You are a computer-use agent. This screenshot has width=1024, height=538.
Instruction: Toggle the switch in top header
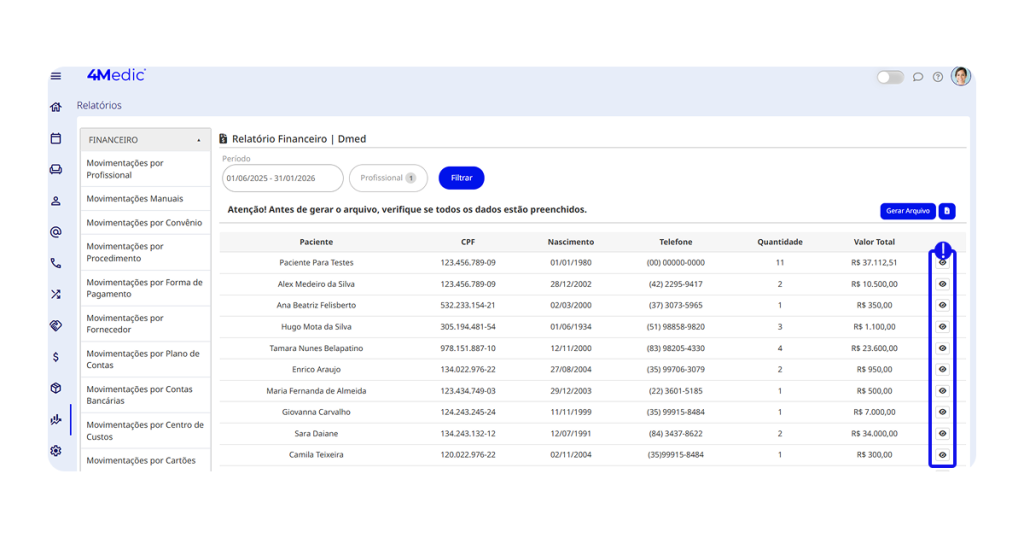coord(890,77)
